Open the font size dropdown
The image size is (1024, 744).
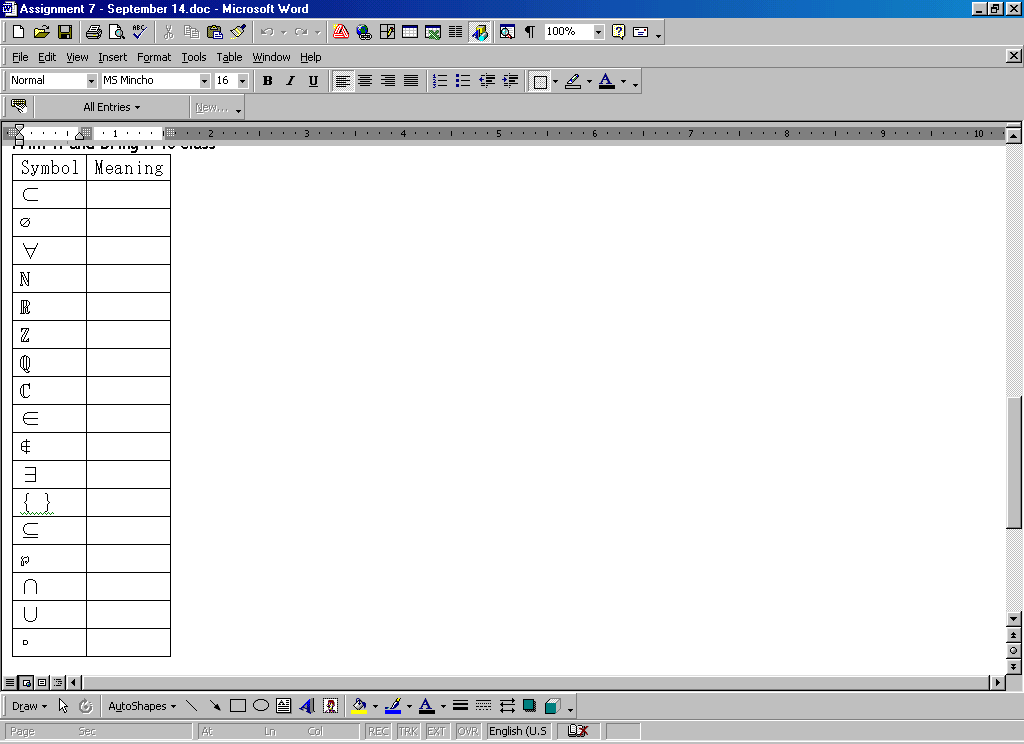click(x=243, y=81)
